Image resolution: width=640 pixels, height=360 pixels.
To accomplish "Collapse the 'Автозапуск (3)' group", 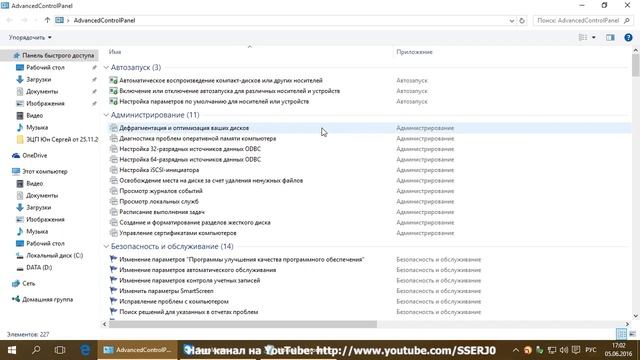I will click(x=106, y=67).
